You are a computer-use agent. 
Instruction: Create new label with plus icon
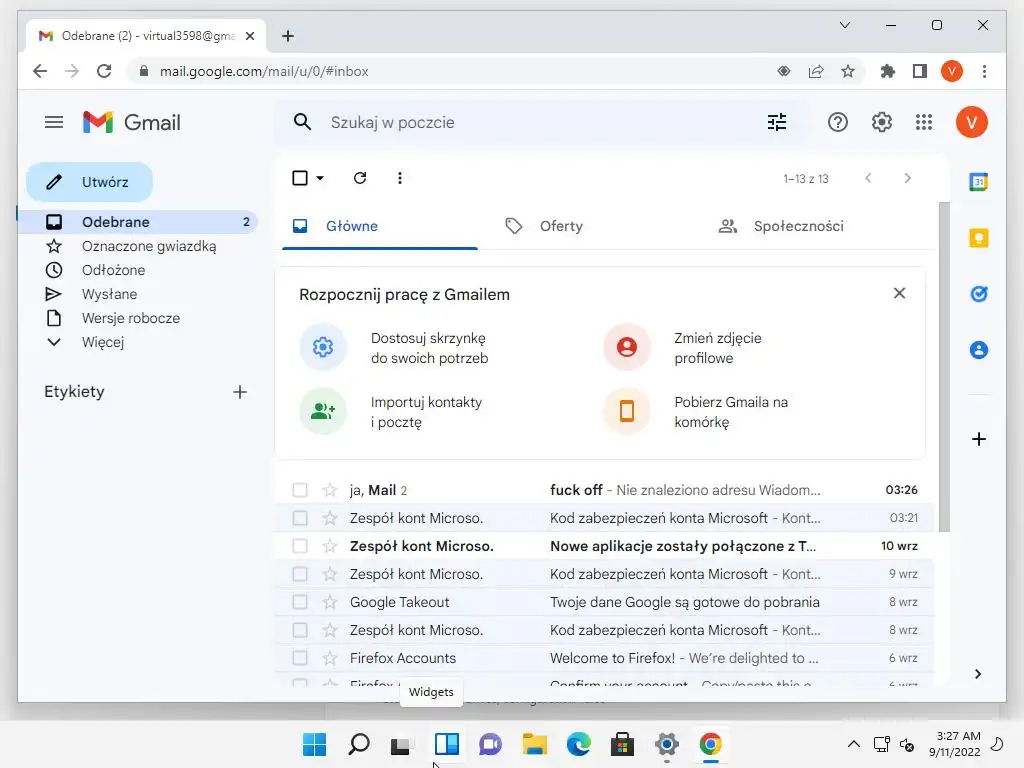[x=240, y=392]
